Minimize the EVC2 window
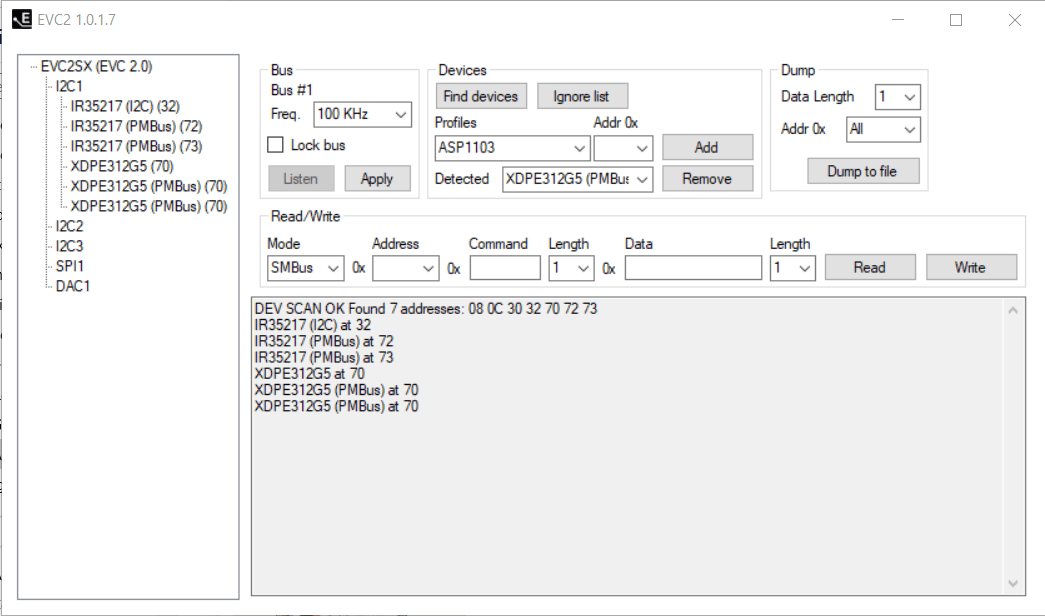The height and width of the screenshot is (616, 1045). click(x=898, y=20)
